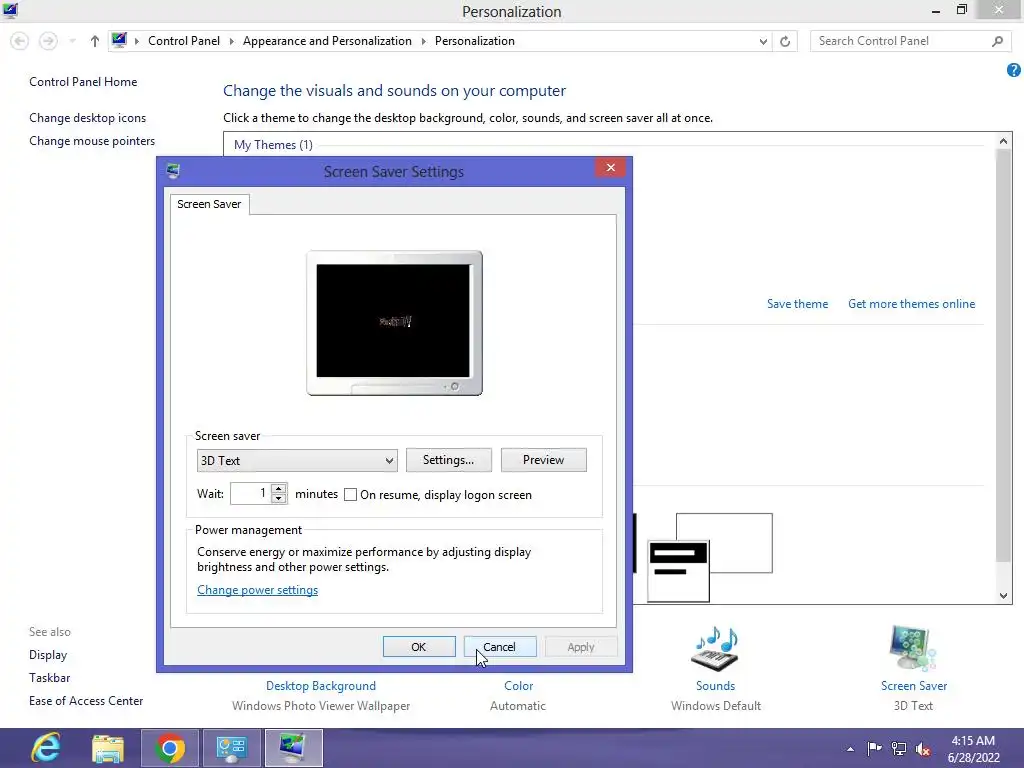
Task: Open Display under See also
Action: [x=48, y=654]
